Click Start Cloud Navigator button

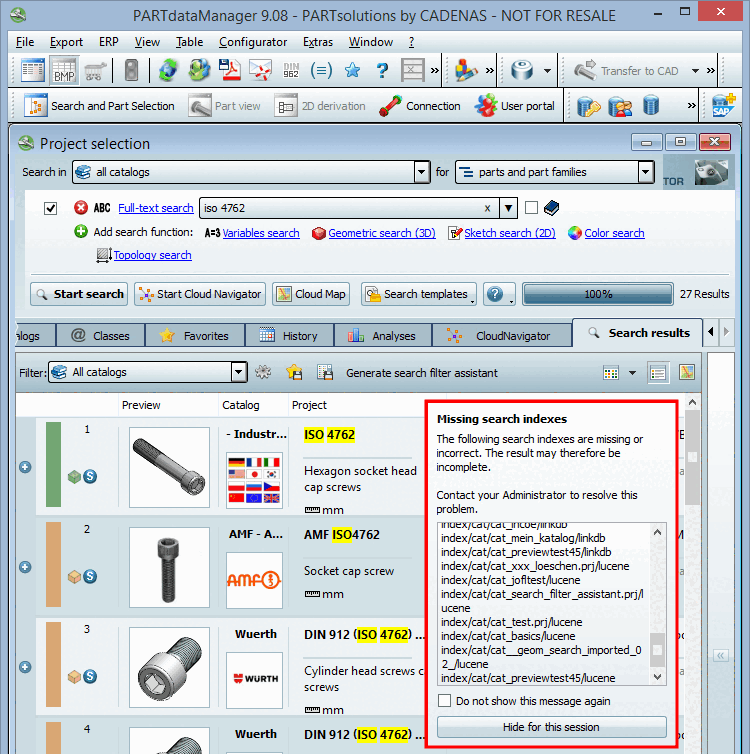(200, 294)
